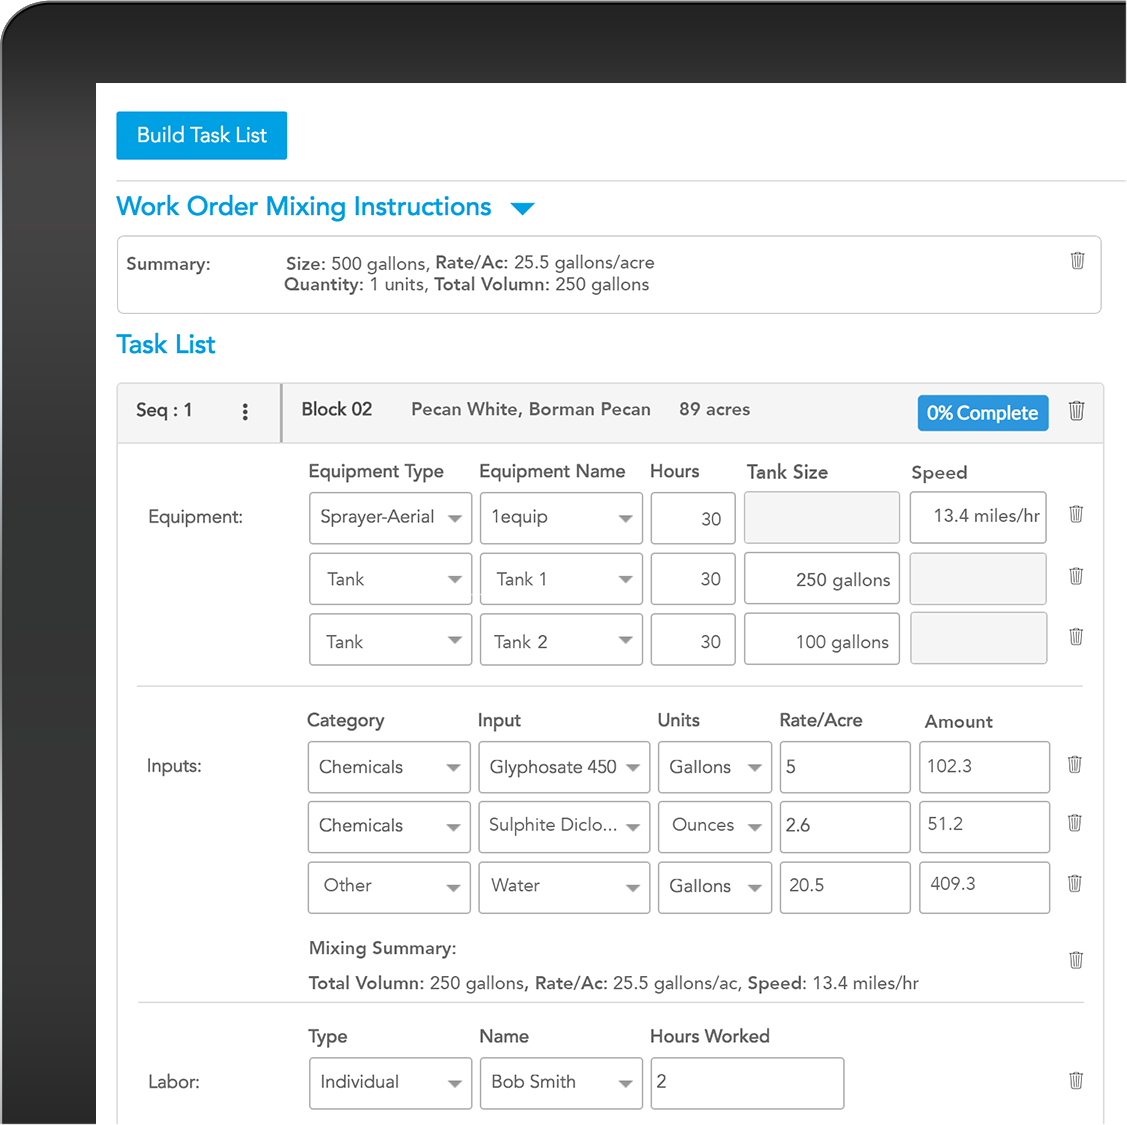
Task: Click the empty Speed field for Tank 1
Action: point(978,579)
